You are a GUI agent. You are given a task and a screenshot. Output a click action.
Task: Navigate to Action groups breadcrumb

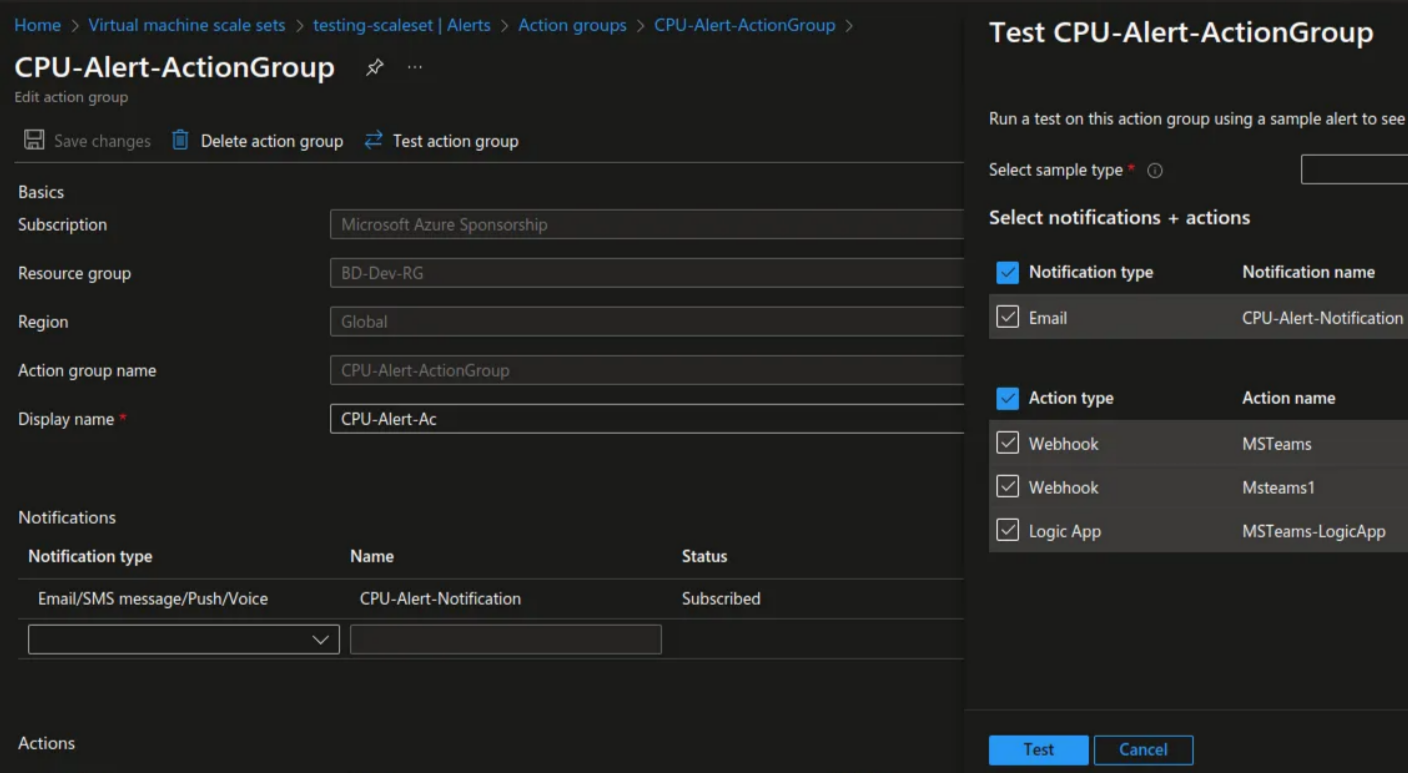(572, 25)
